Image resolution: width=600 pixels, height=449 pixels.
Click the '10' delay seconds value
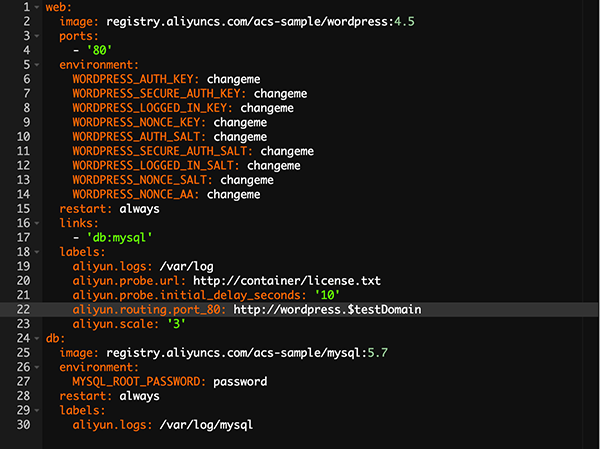(x=327, y=296)
